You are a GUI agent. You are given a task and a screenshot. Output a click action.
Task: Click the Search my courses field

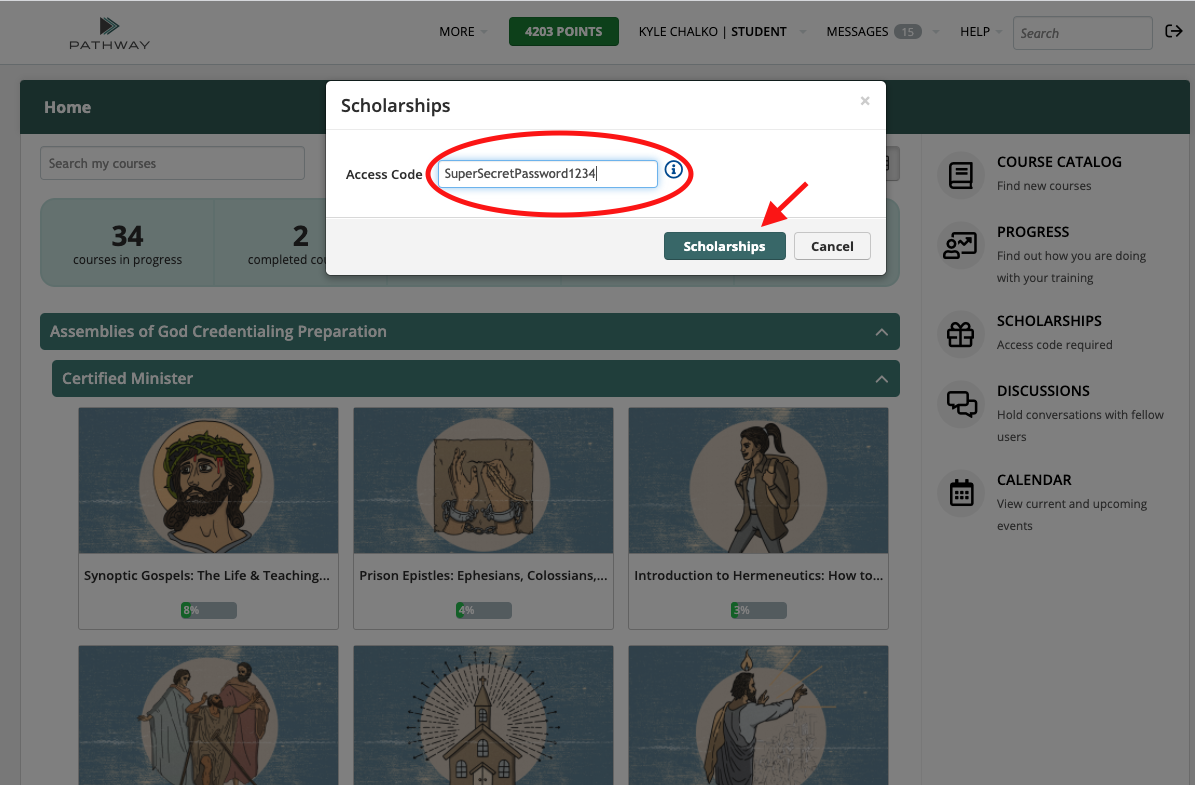[x=172, y=163]
